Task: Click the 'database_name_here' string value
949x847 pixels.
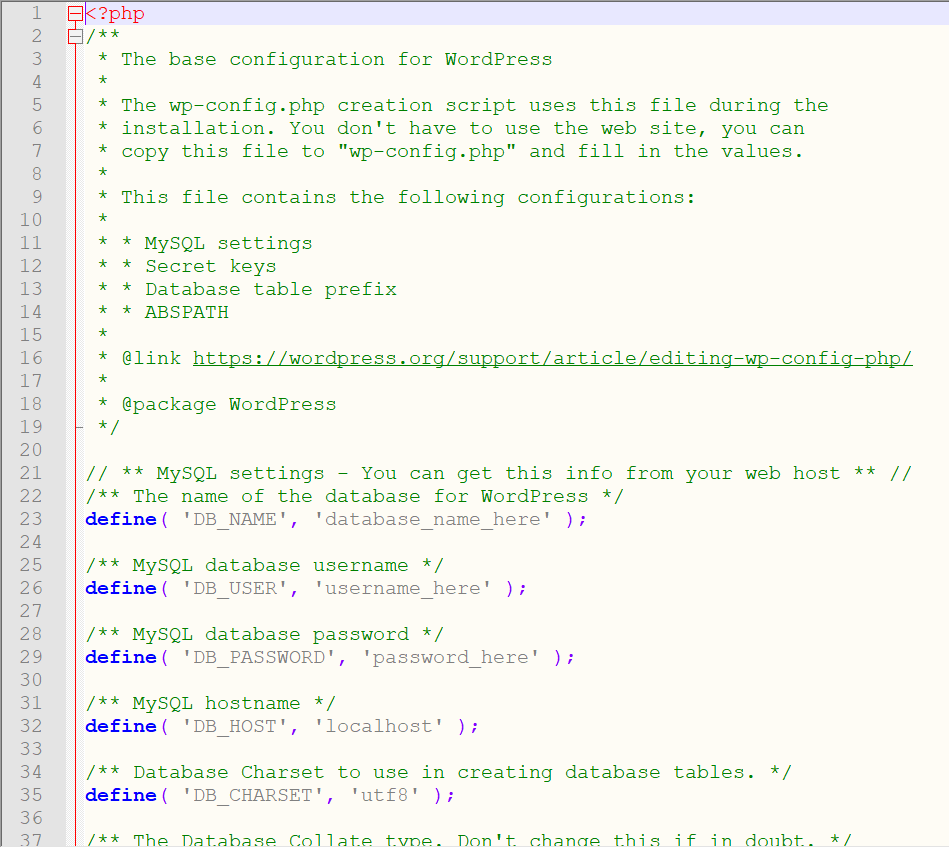Action: 432,519
